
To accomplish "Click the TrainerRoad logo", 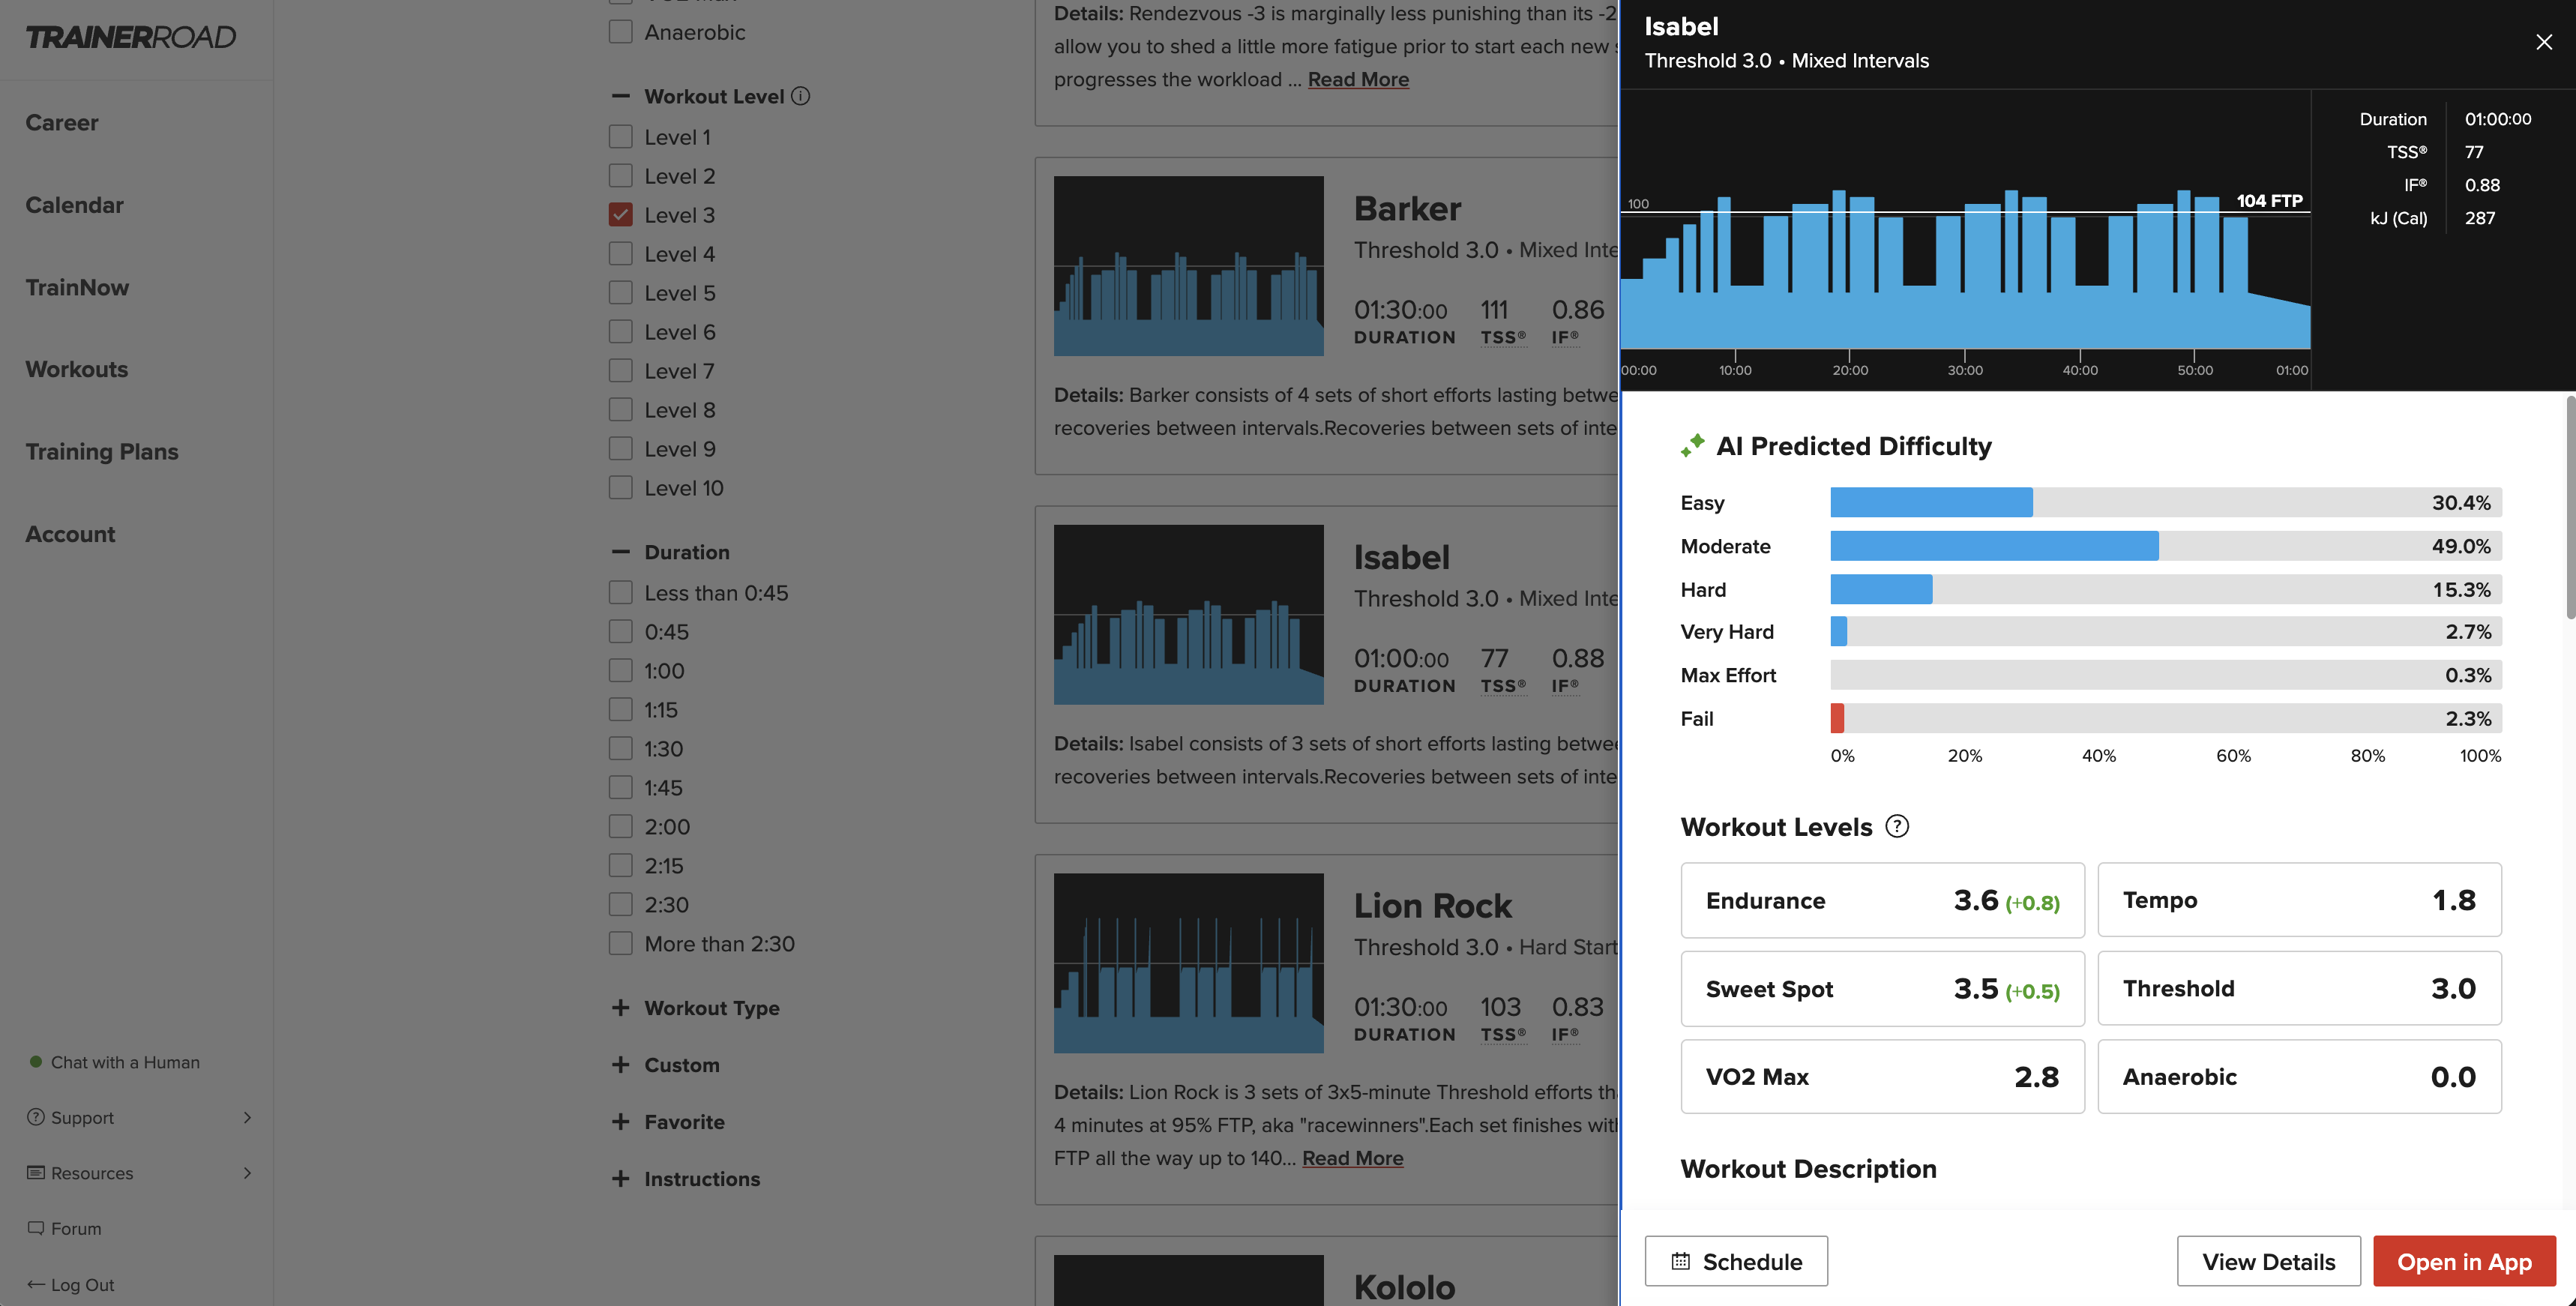I will (130, 37).
